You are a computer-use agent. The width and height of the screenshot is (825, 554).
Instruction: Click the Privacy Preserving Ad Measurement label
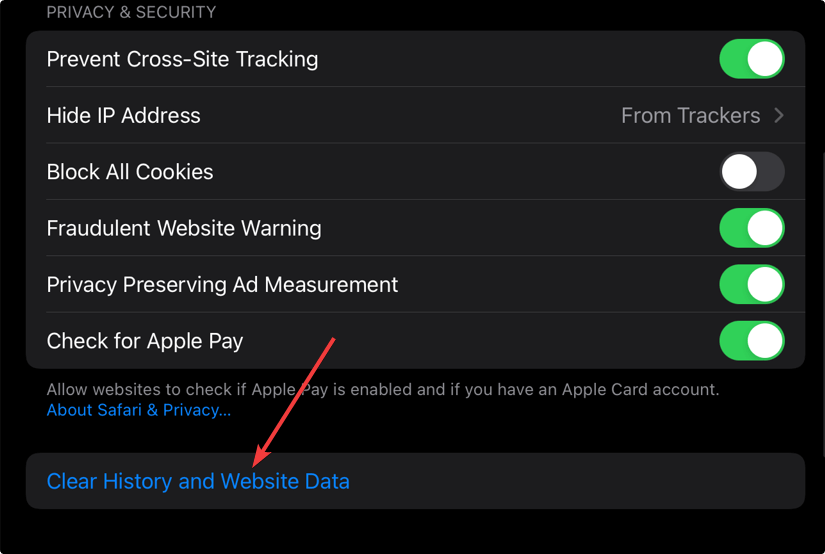pos(222,284)
